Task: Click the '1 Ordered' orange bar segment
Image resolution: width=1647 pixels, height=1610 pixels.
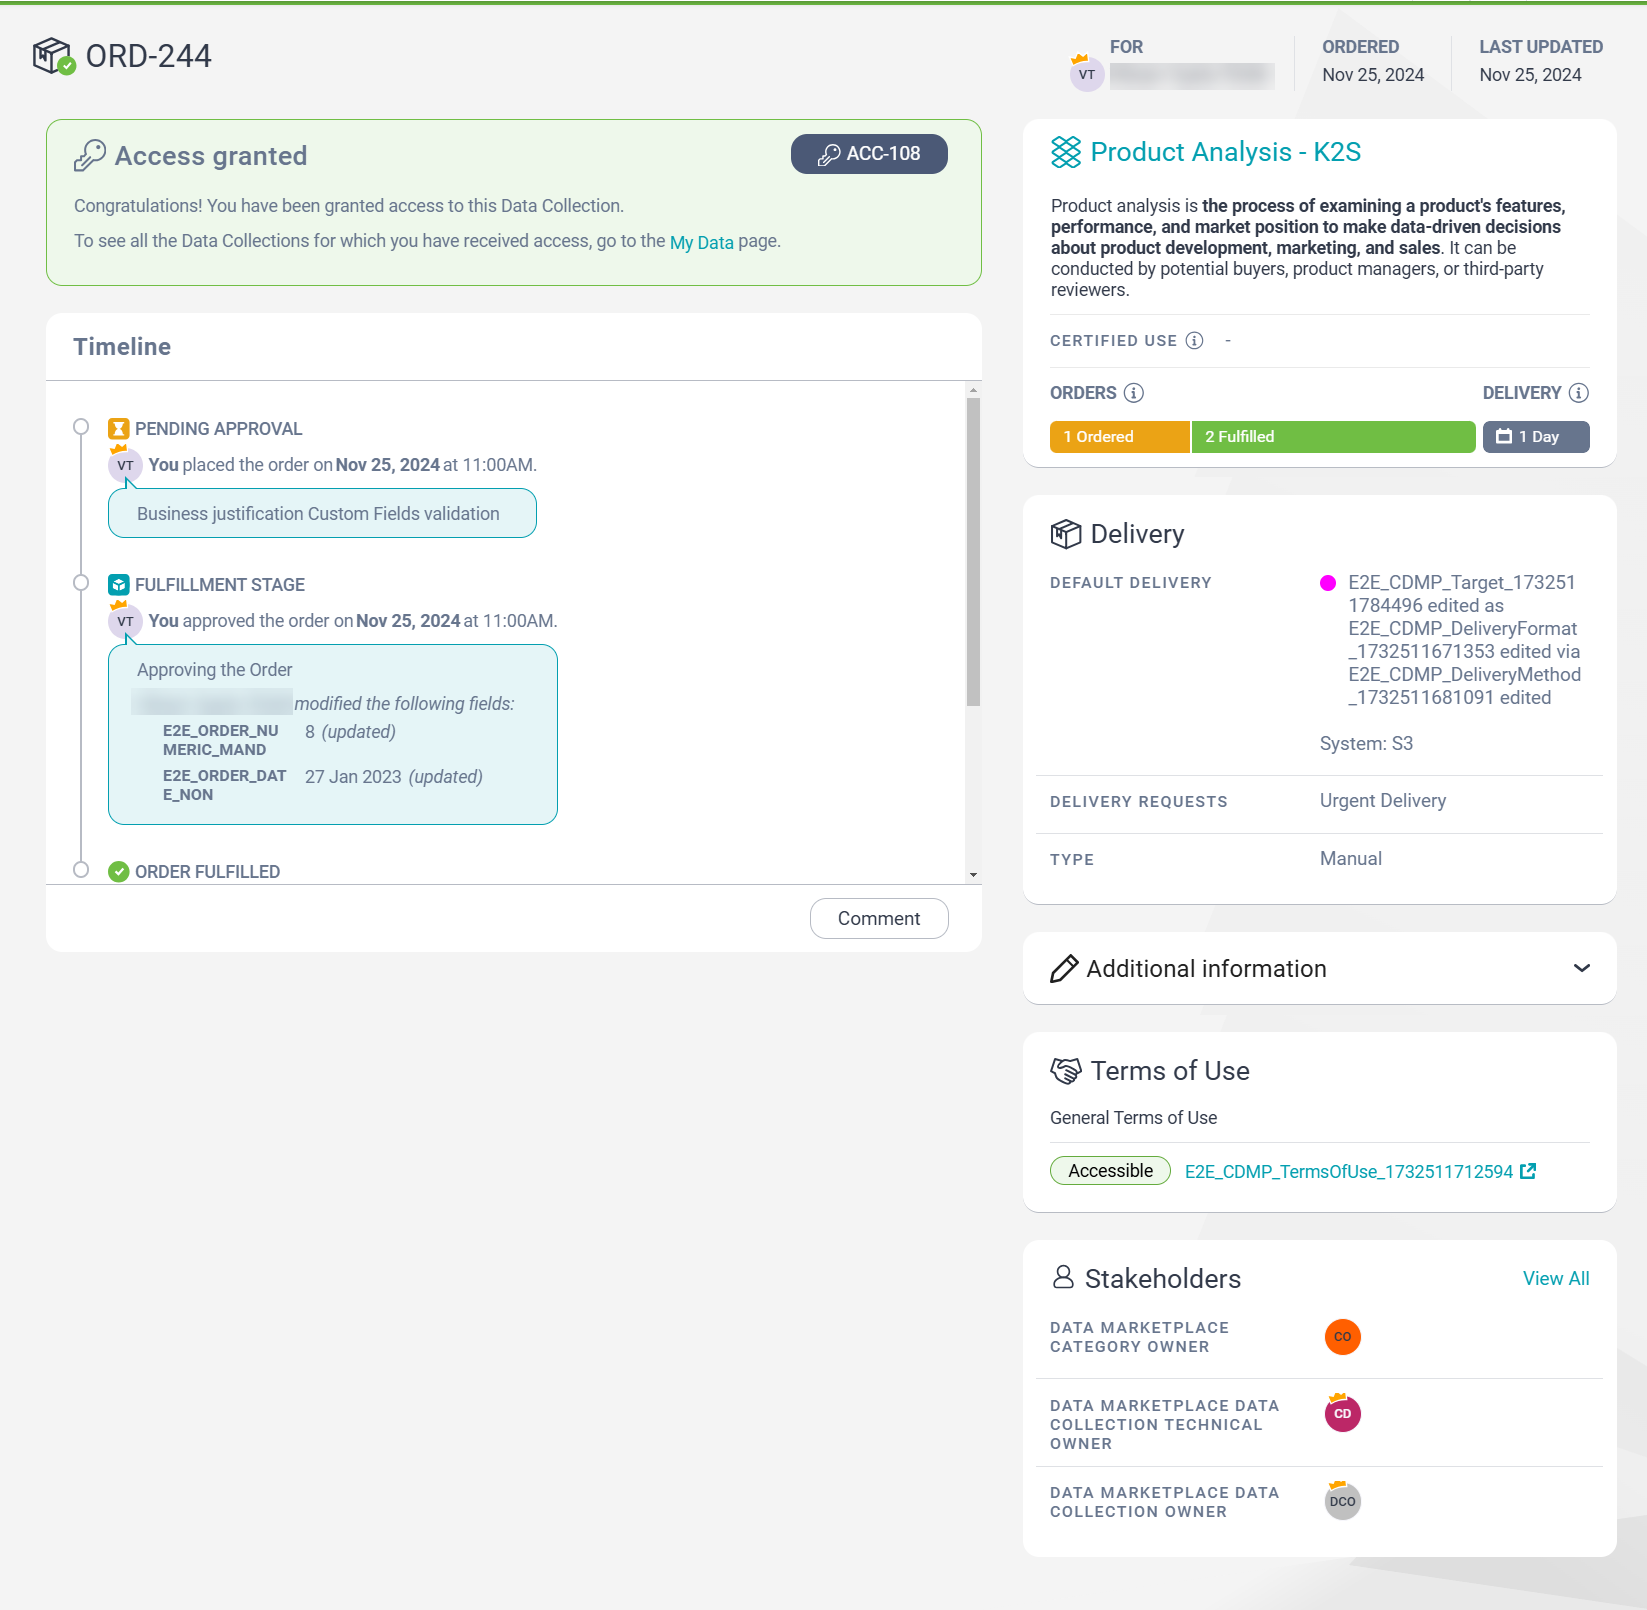Action: 1119,437
